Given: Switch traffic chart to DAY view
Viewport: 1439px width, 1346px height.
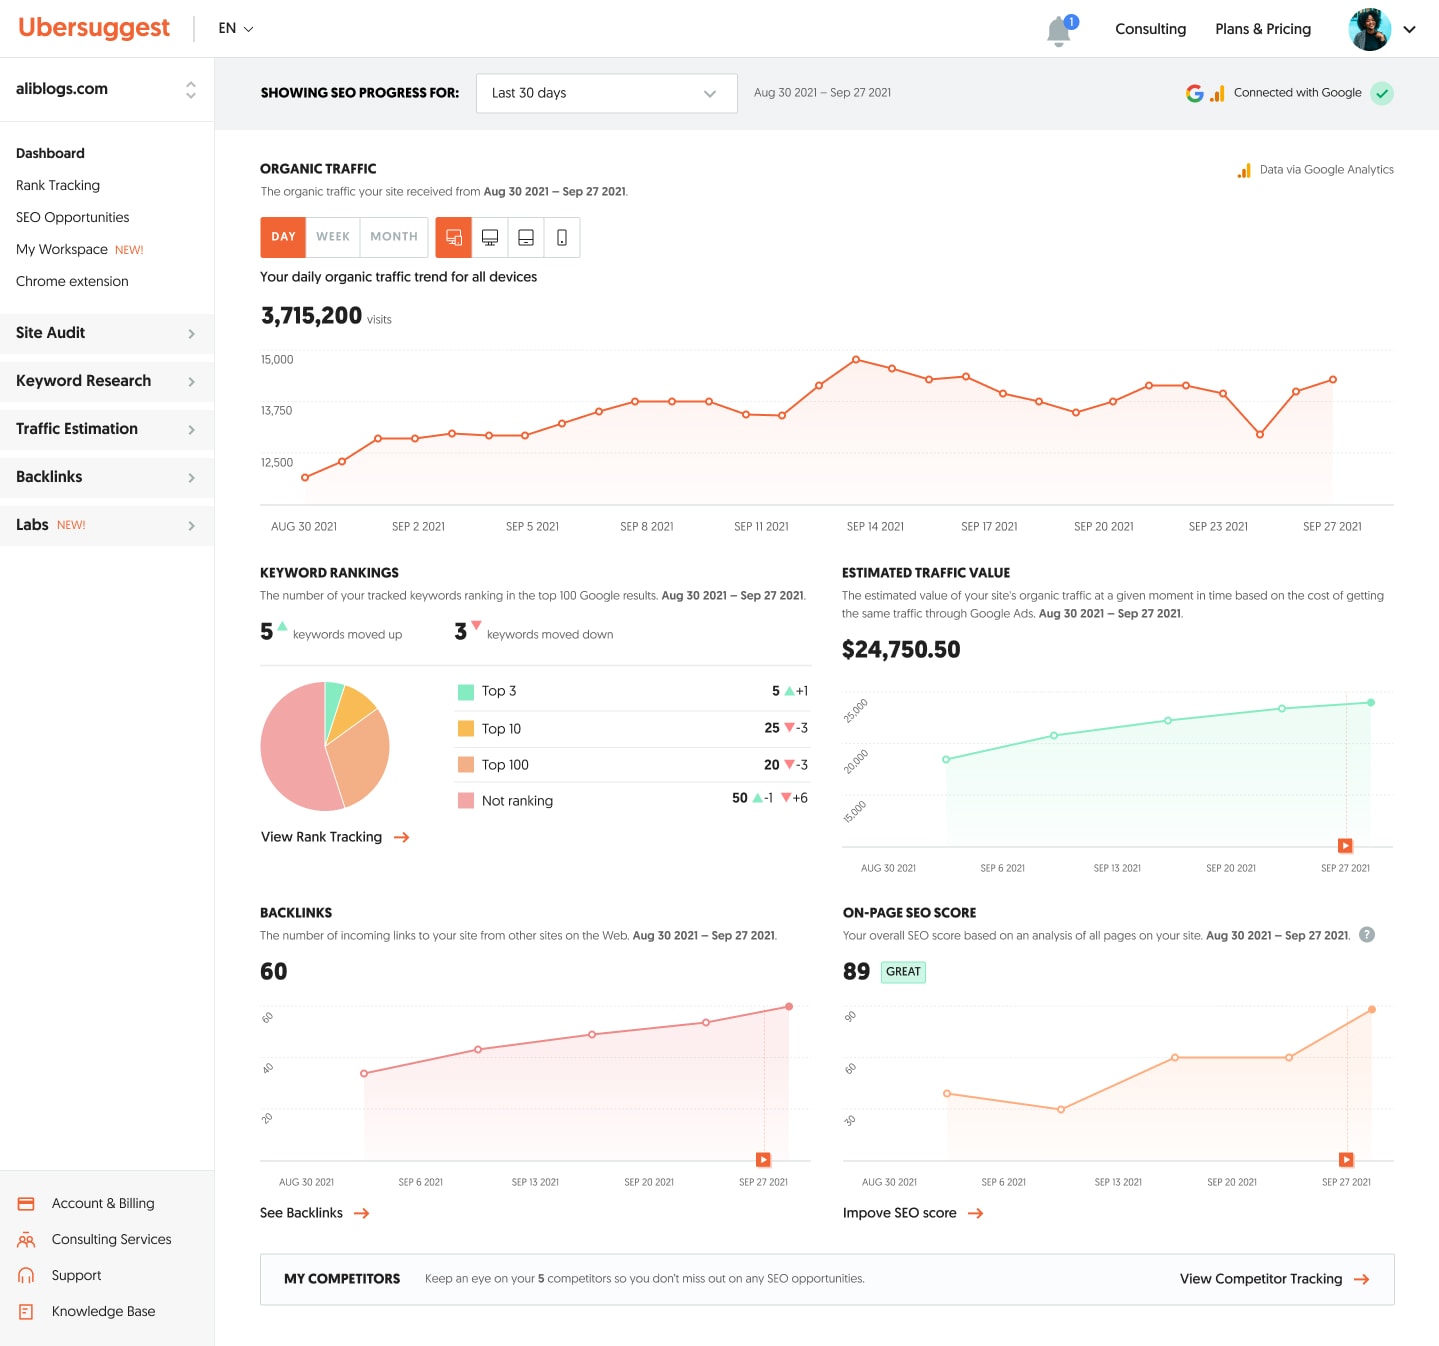Looking at the screenshot, I should [x=283, y=238].
